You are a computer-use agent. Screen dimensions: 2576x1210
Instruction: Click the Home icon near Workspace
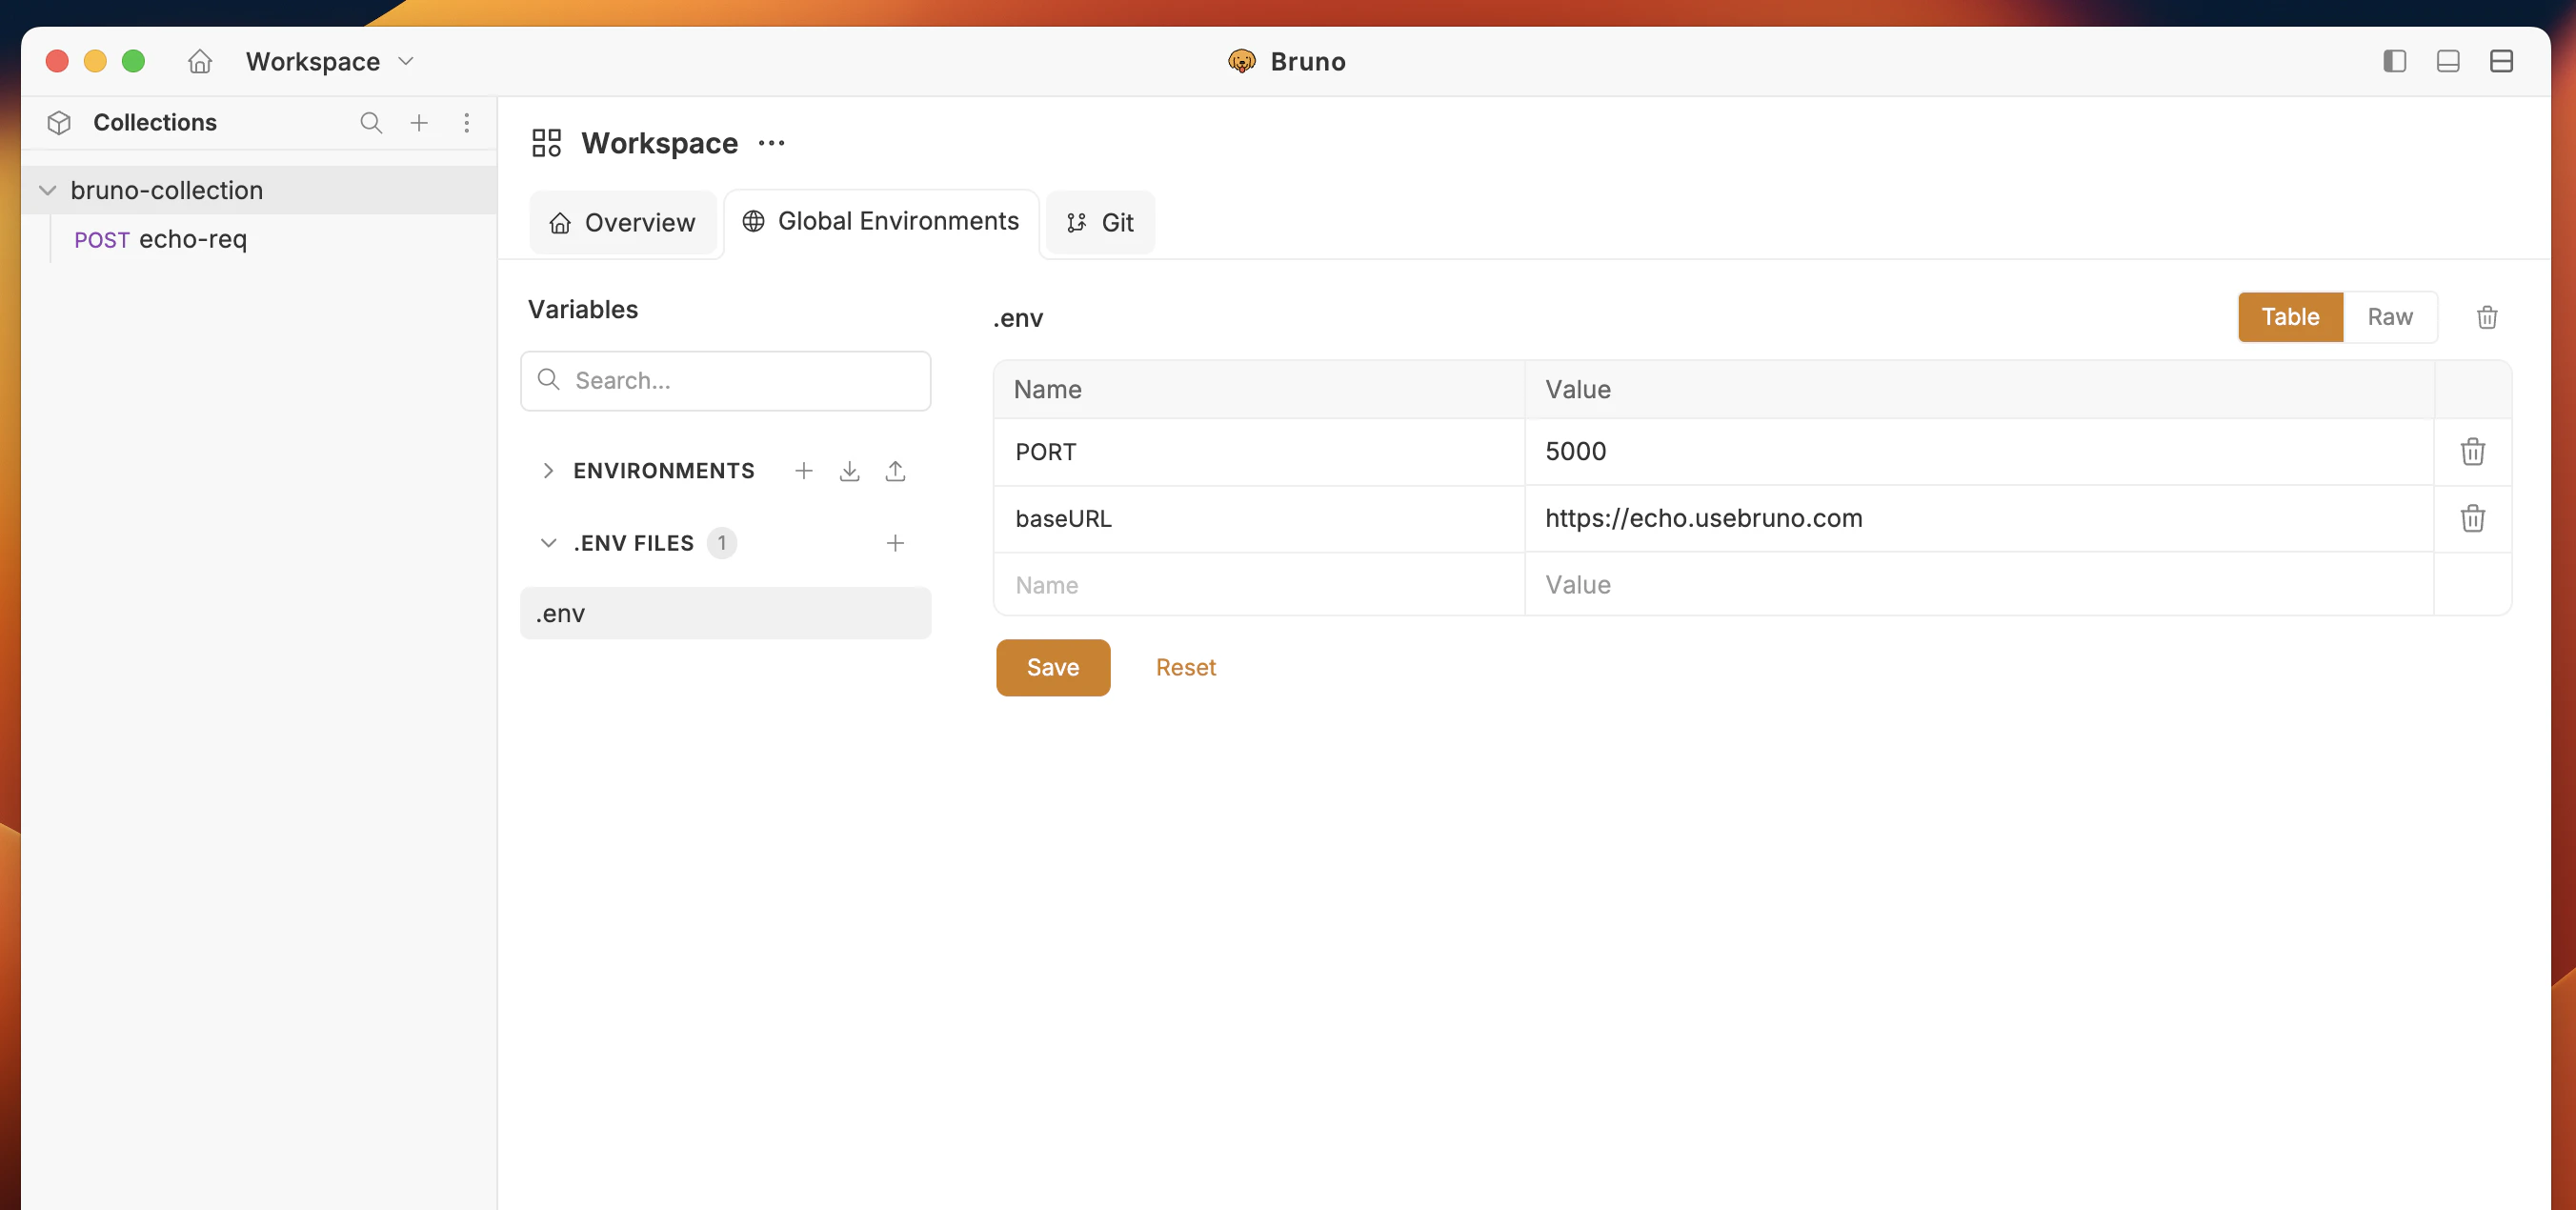[x=199, y=61]
